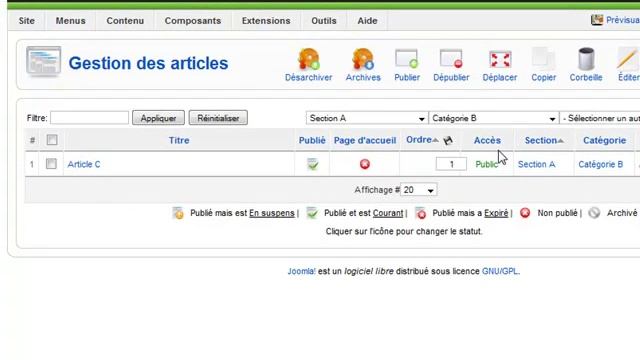Focus the Filtre text field
This screenshot has height=360, width=640.
point(89,118)
